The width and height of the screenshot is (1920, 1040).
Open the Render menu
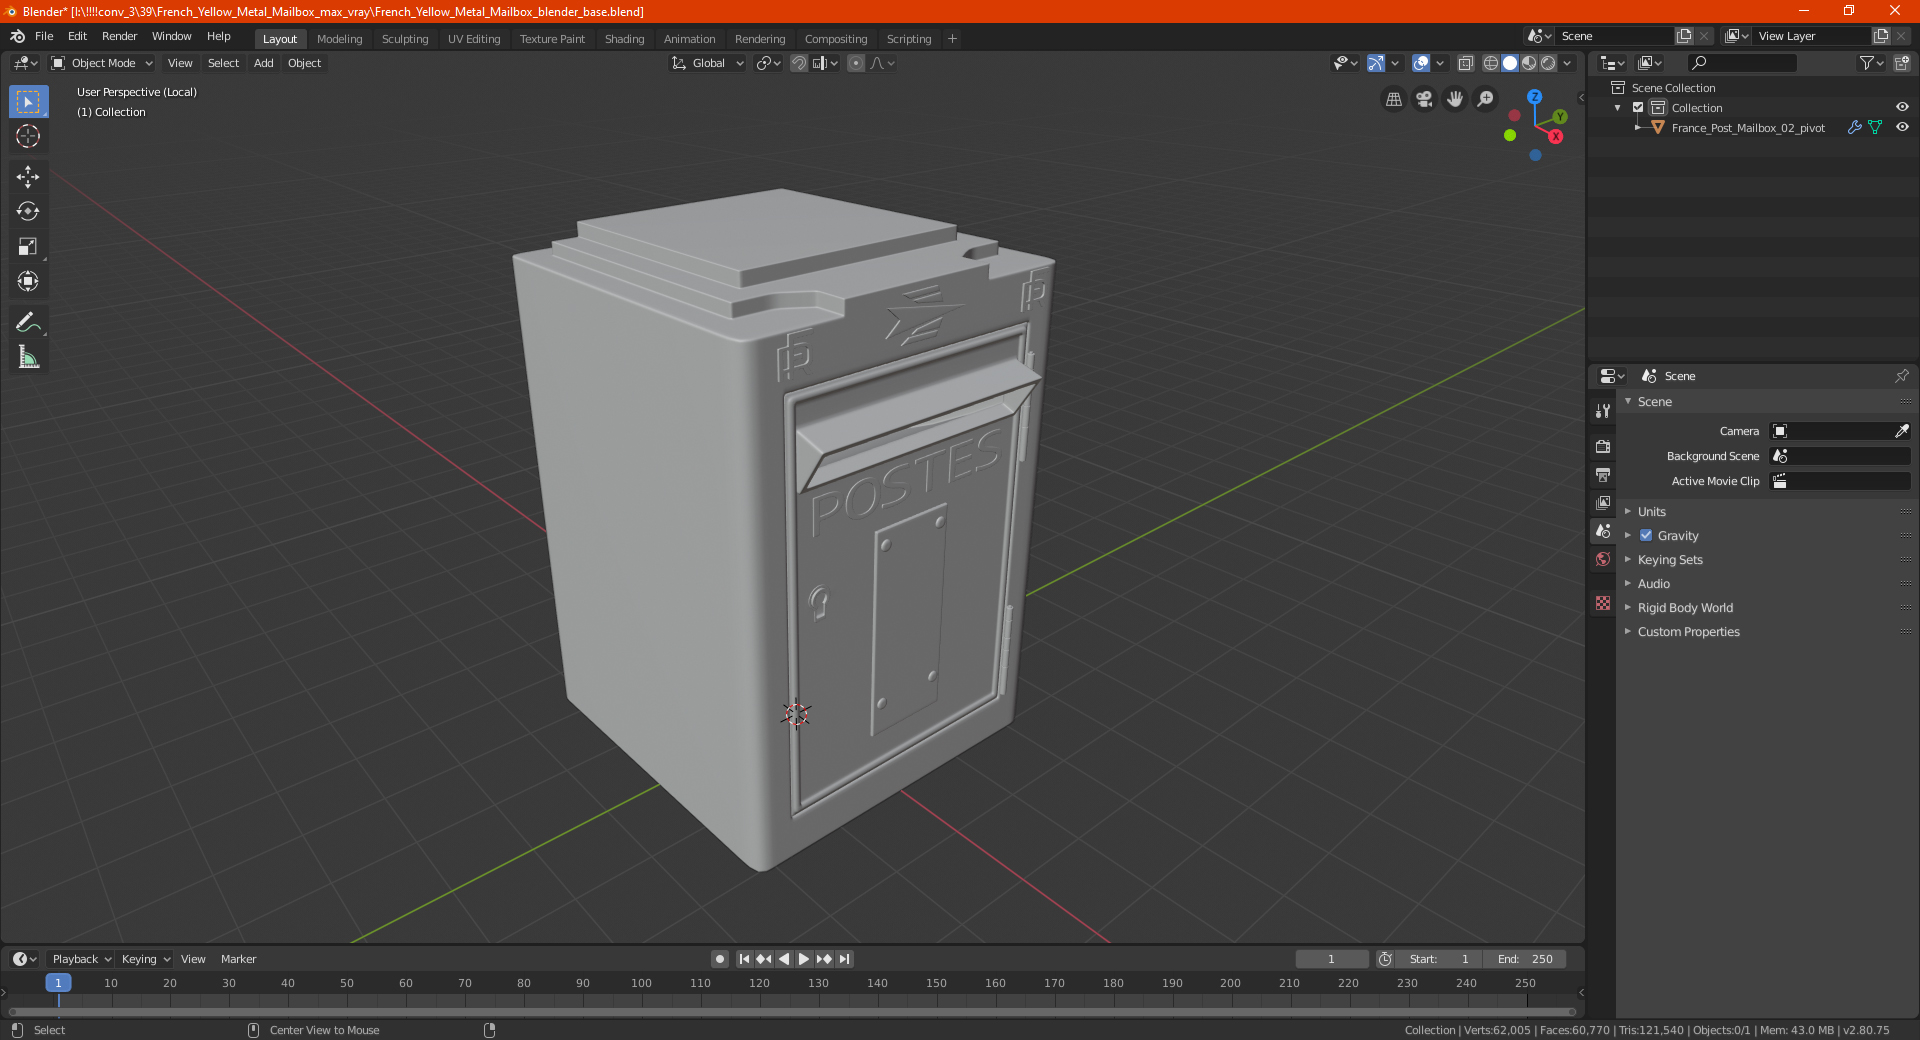(x=119, y=36)
